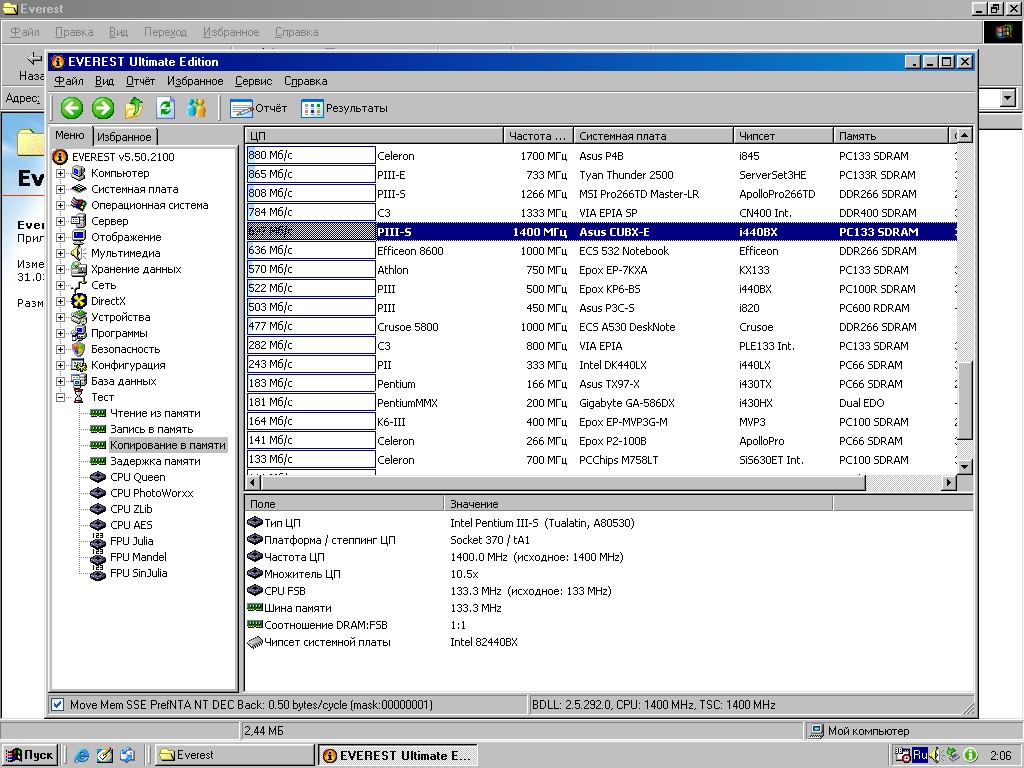
Task: Collapse the Тест tree node
Action: (61, 397)
